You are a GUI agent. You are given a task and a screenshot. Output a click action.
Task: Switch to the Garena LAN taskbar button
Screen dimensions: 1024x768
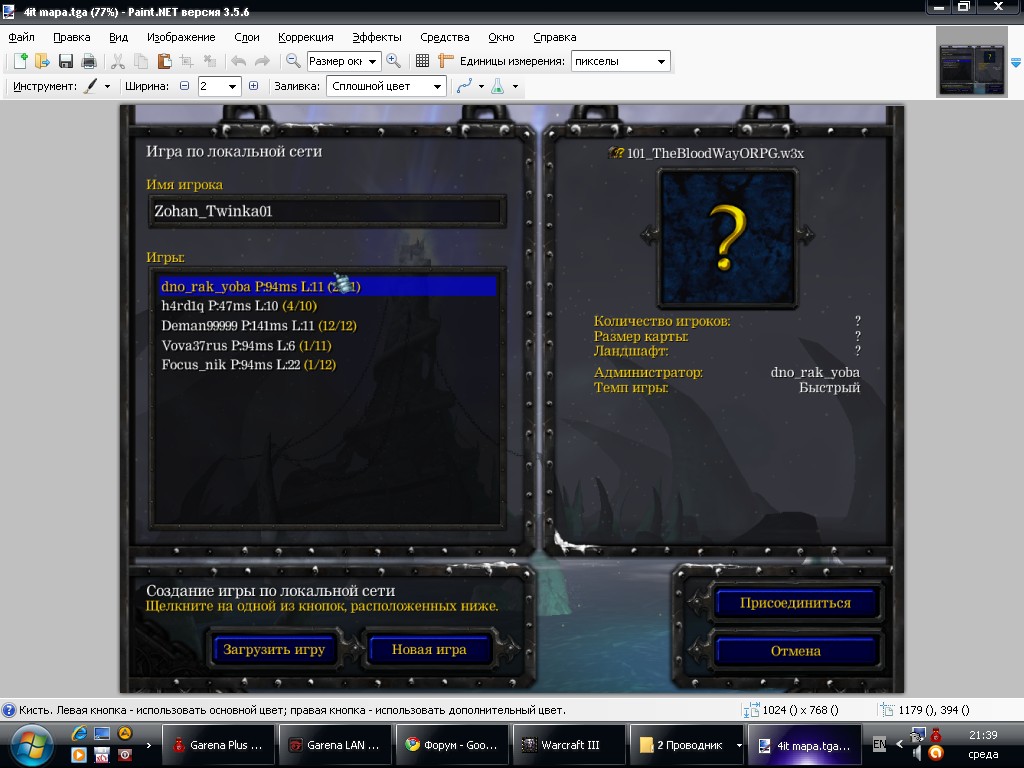pyautogui.click(x=335, y=745)
